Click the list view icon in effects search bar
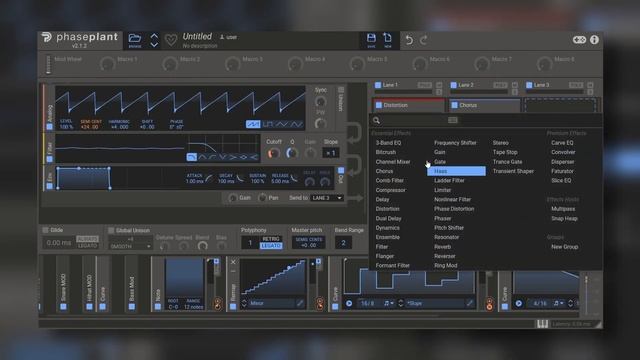This screenshot has height=360, width=640. tap(453, 120)
